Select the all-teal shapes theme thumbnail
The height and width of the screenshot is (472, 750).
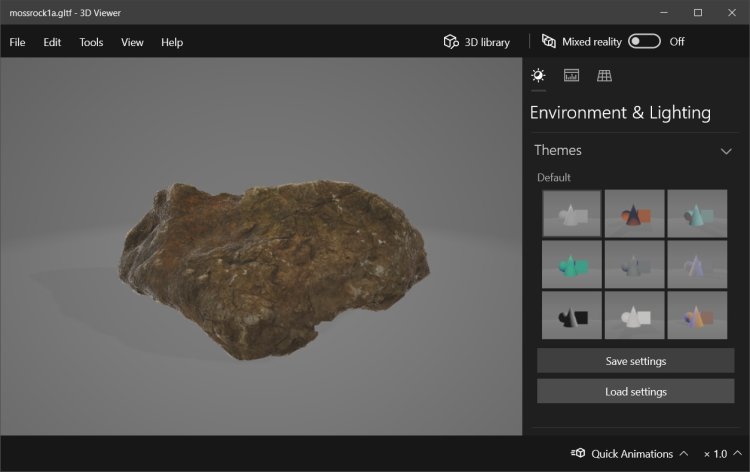point(572,264)
